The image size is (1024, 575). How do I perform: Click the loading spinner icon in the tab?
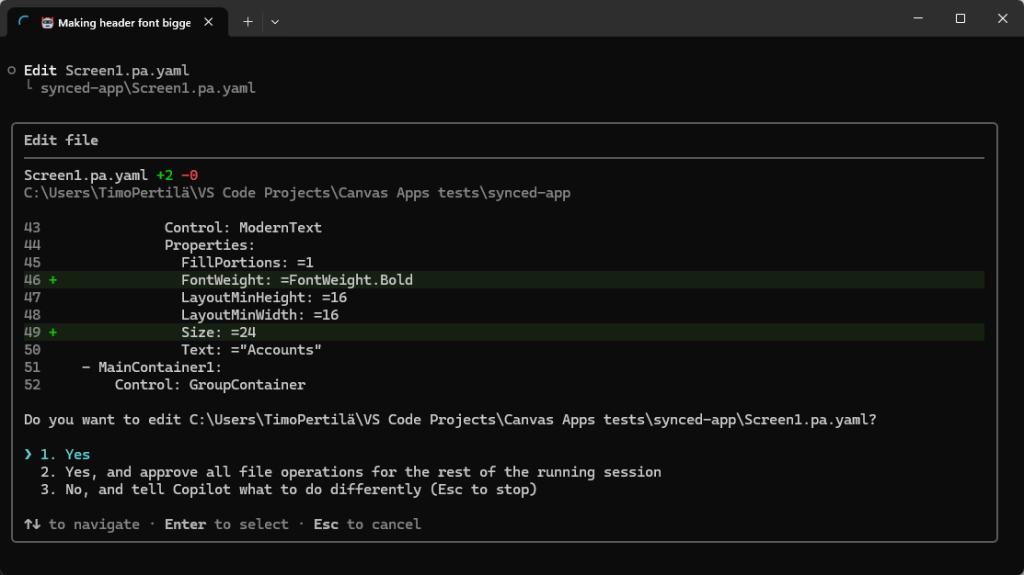click(25, 22)
